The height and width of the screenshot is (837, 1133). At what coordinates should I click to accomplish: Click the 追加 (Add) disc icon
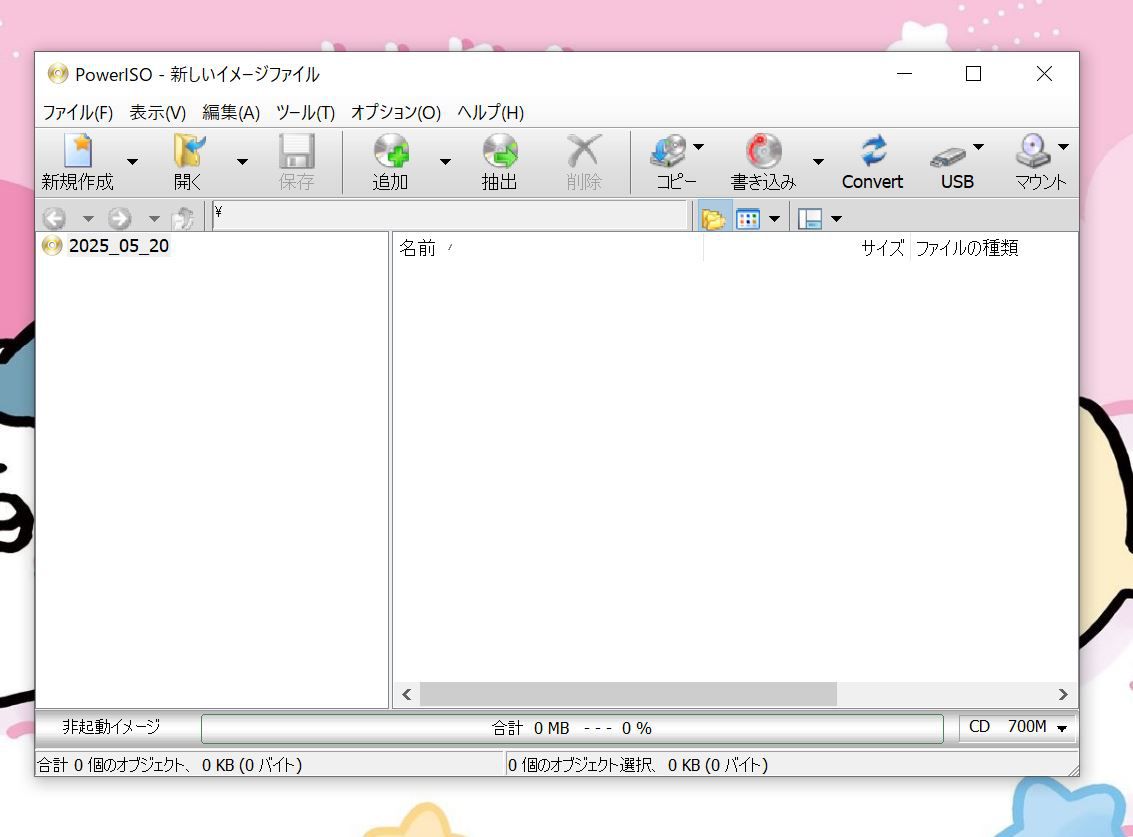pyautogui.click(x=391, y=152)
